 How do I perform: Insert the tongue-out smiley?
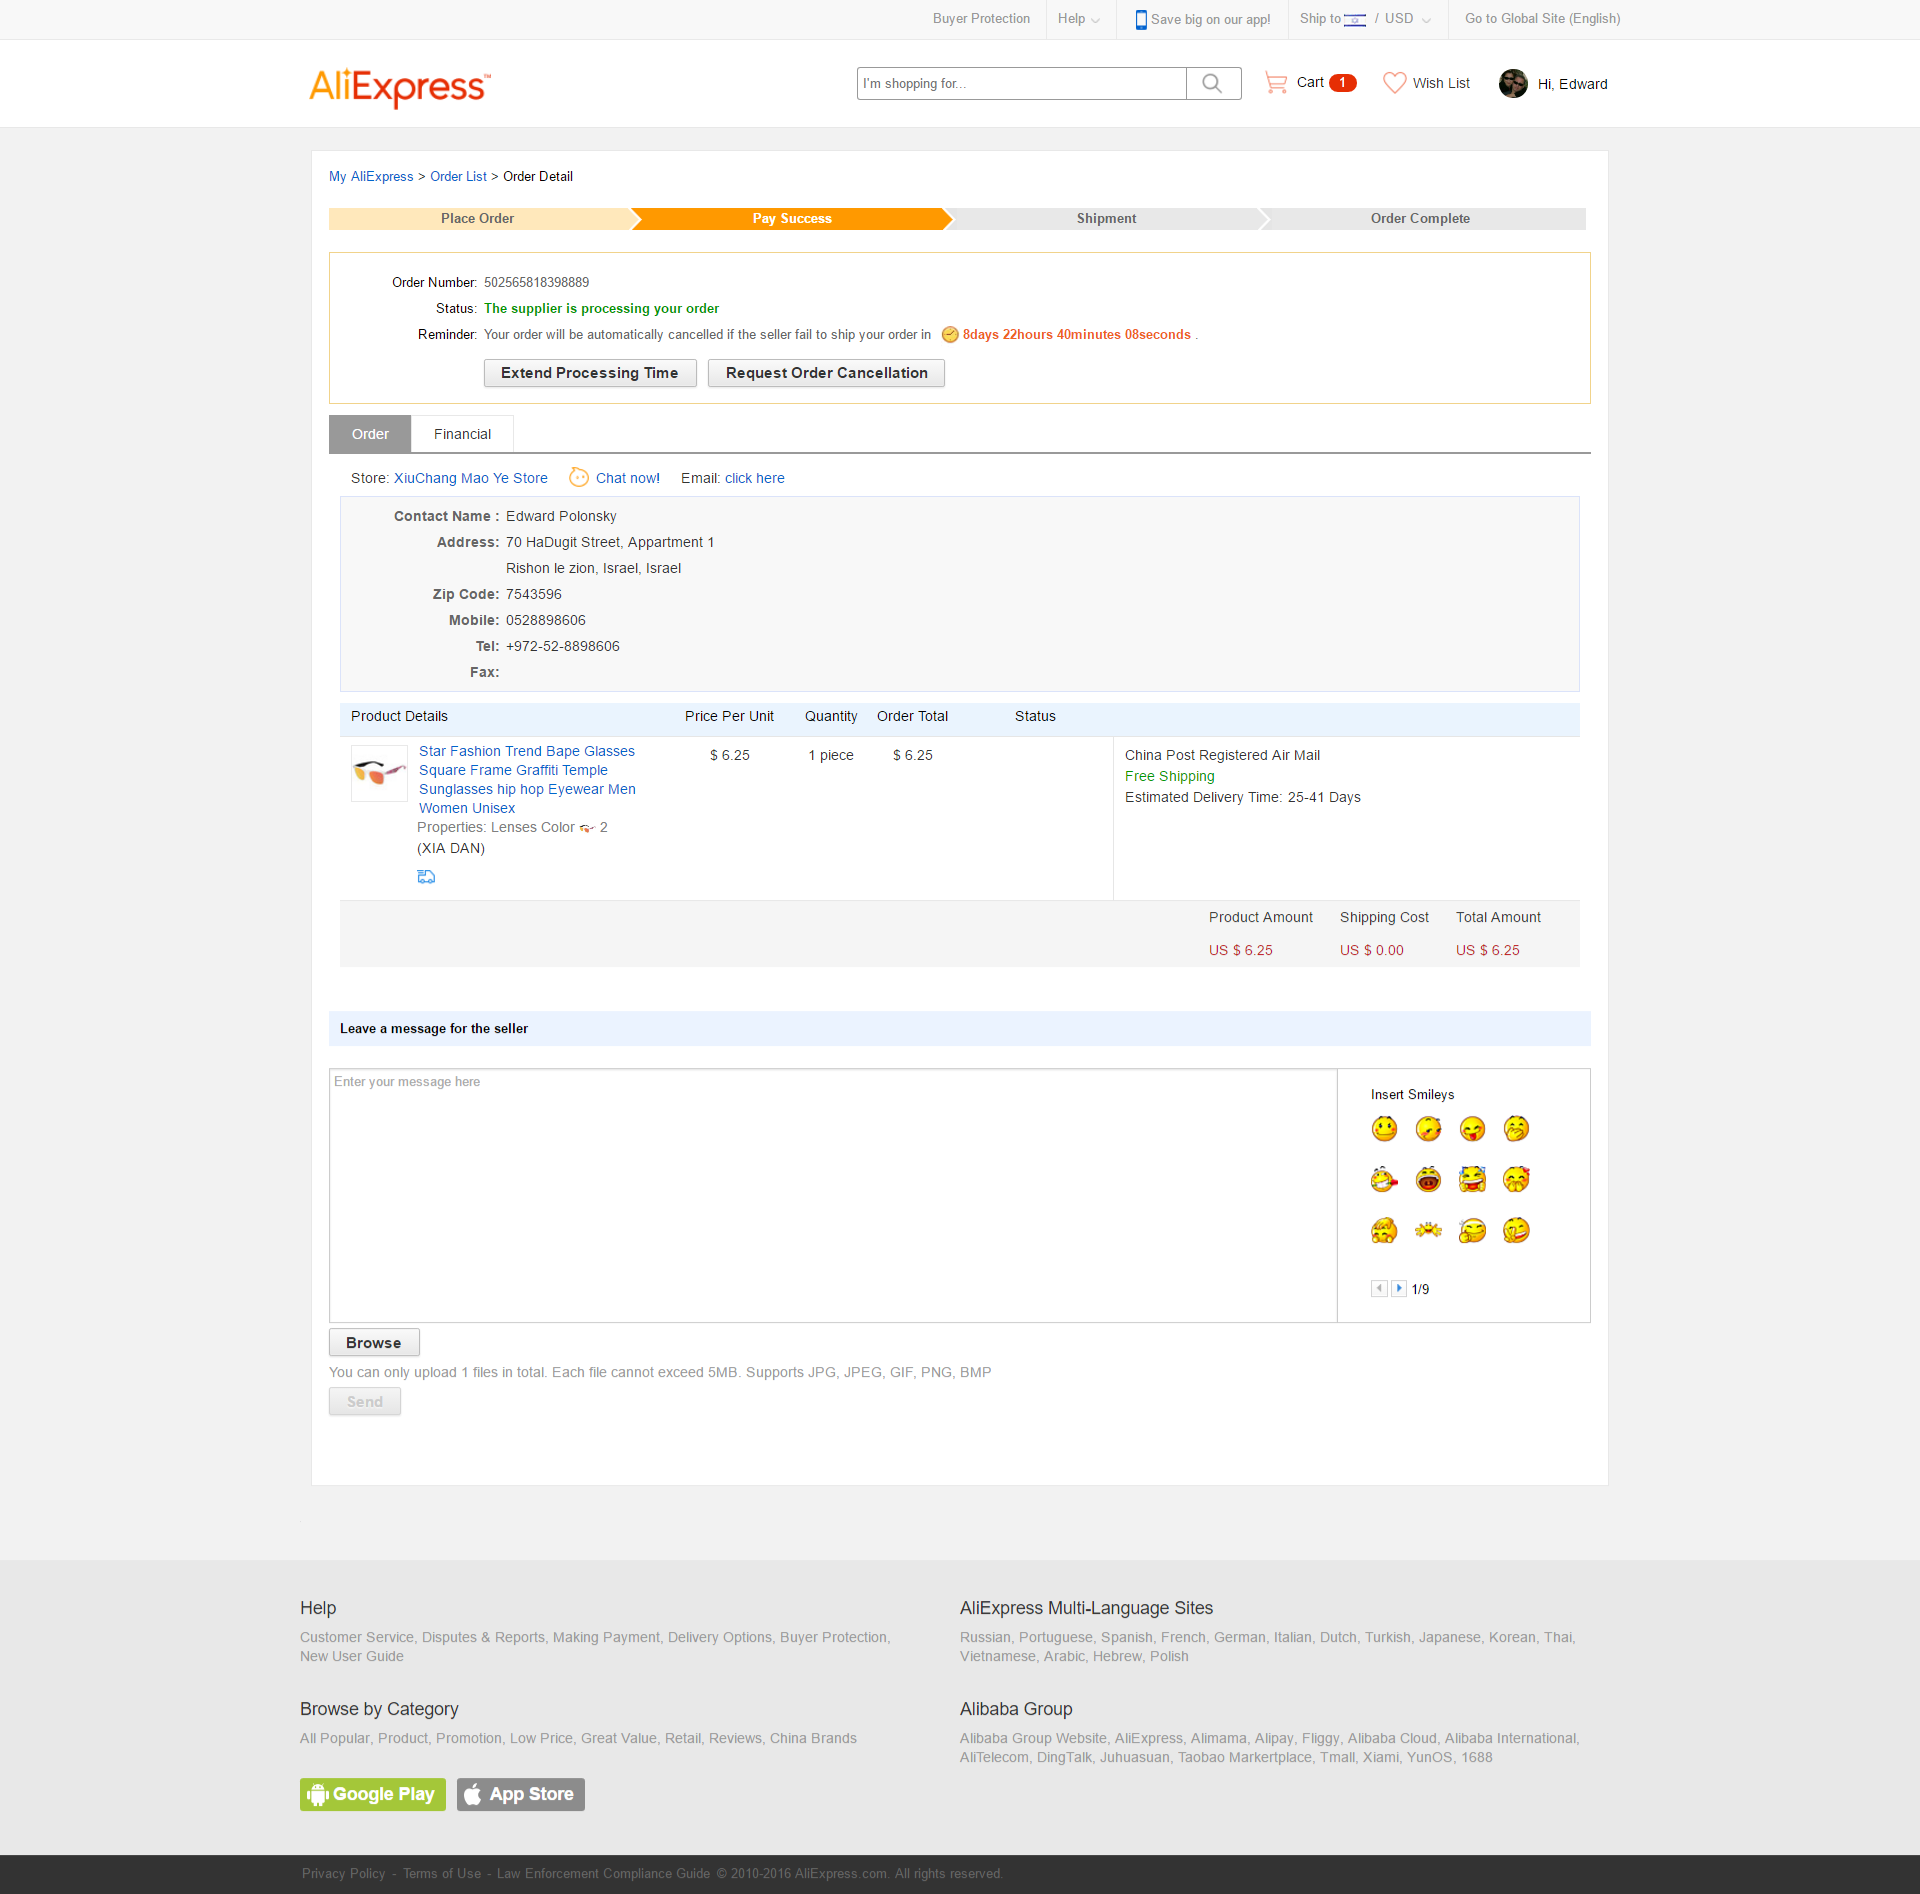tap(1472, 1129)
